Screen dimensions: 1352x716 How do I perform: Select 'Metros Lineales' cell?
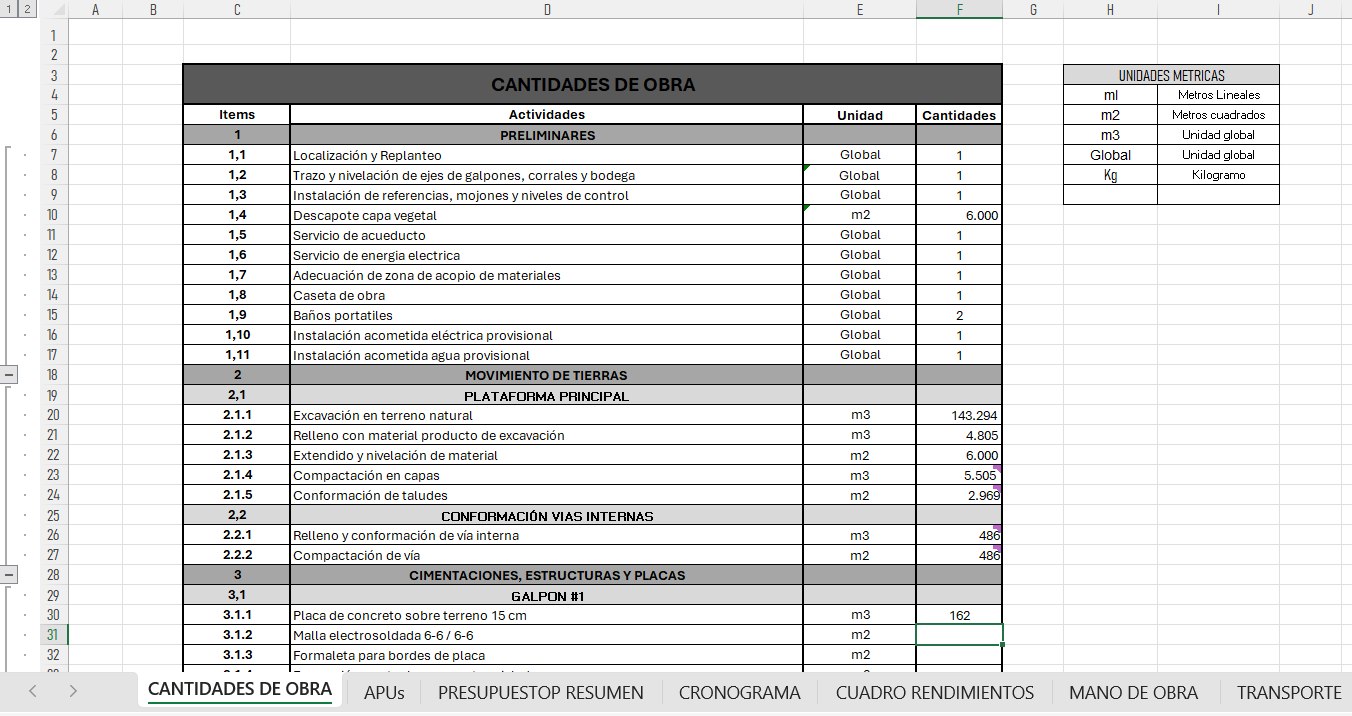(x=1218, y=95)
